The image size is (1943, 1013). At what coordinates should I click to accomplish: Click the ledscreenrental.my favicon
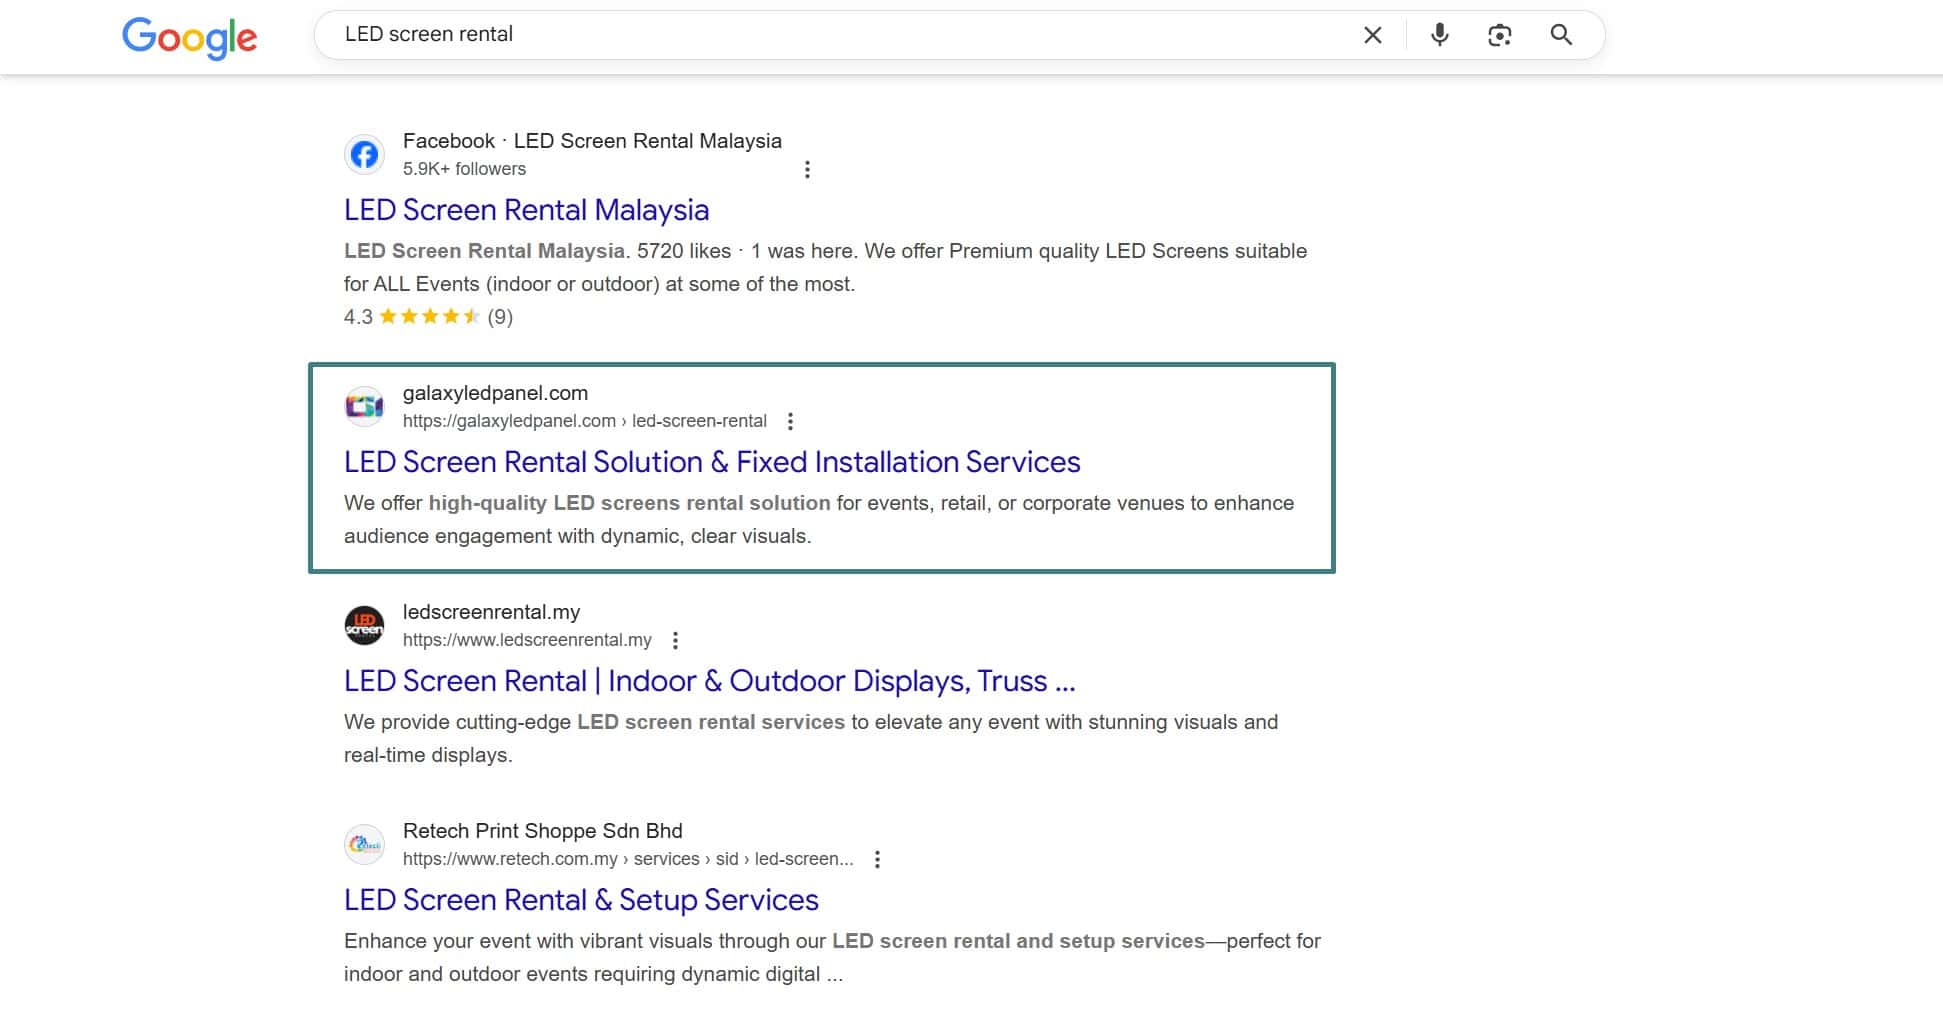pyautogui.click(x=364, y=625)
